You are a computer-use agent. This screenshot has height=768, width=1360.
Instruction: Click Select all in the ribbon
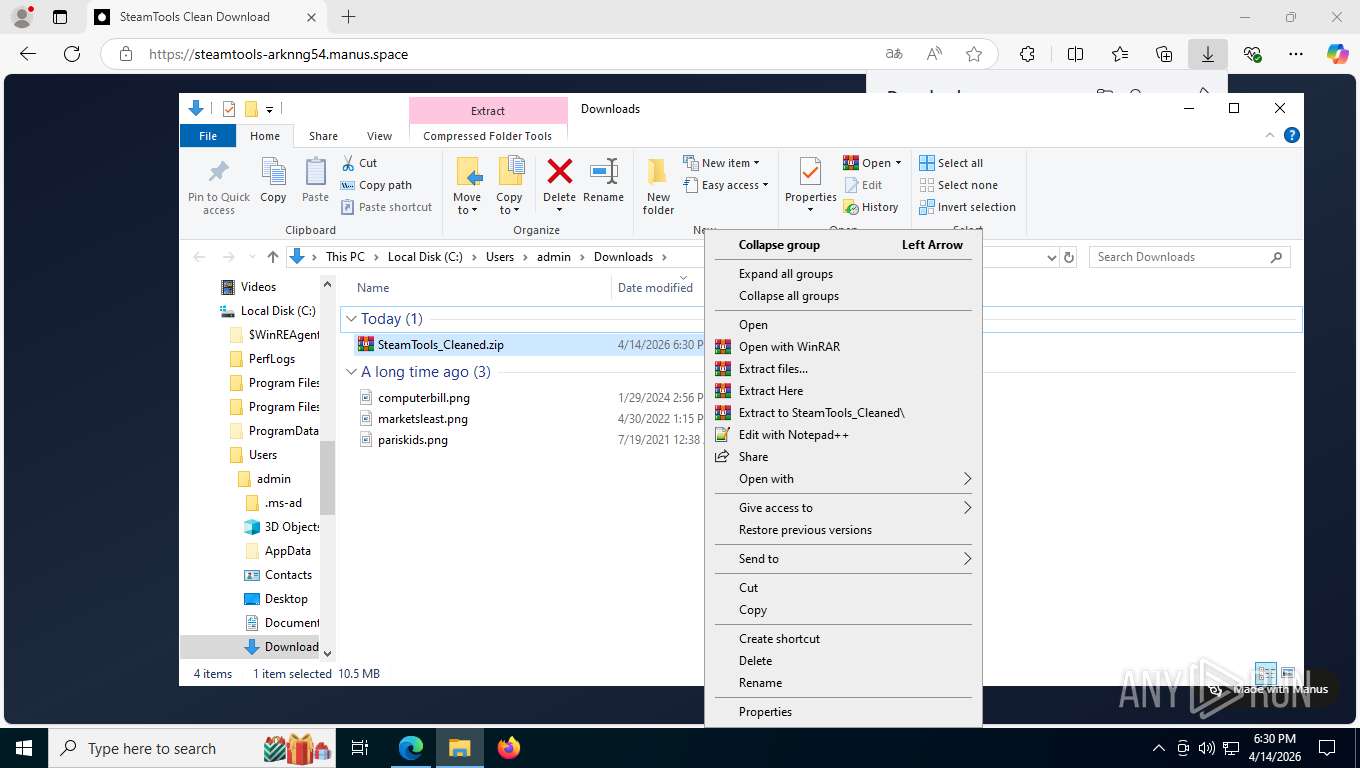point(951,163)
